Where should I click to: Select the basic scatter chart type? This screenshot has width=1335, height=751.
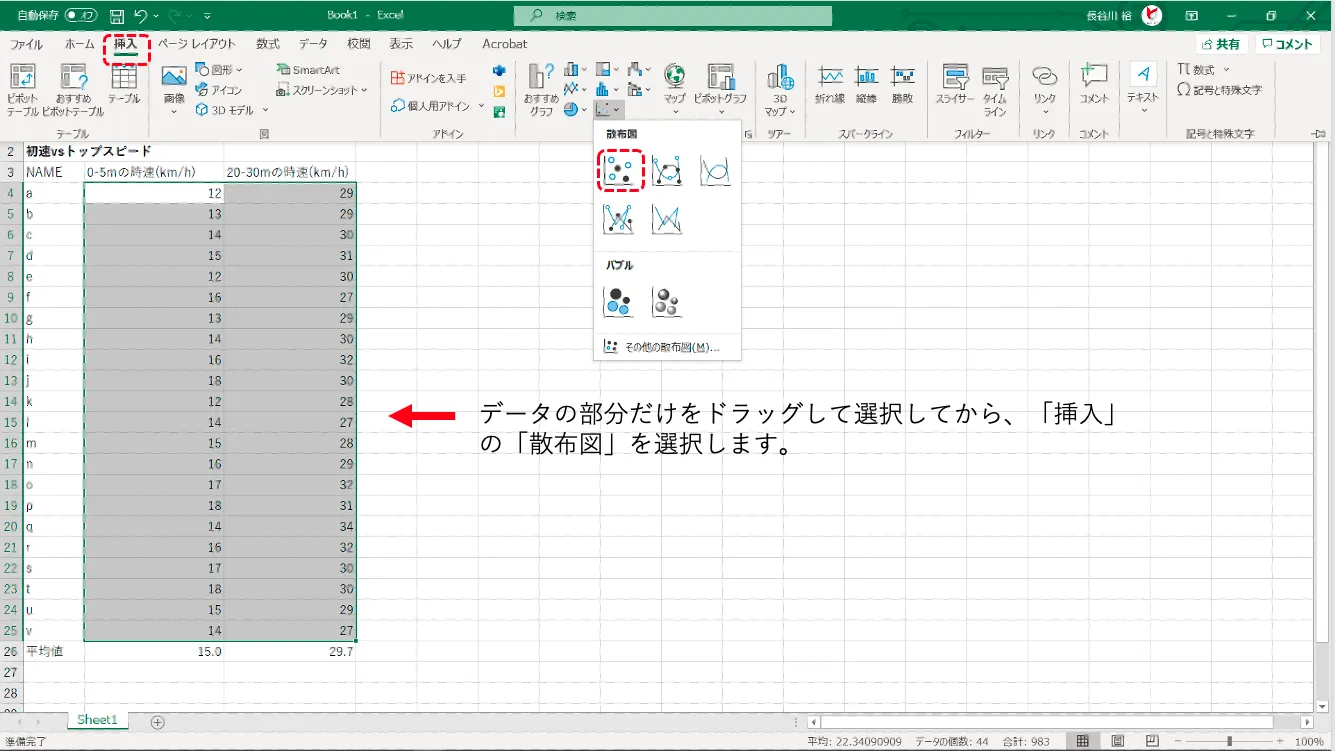click(x=619, y=171)
